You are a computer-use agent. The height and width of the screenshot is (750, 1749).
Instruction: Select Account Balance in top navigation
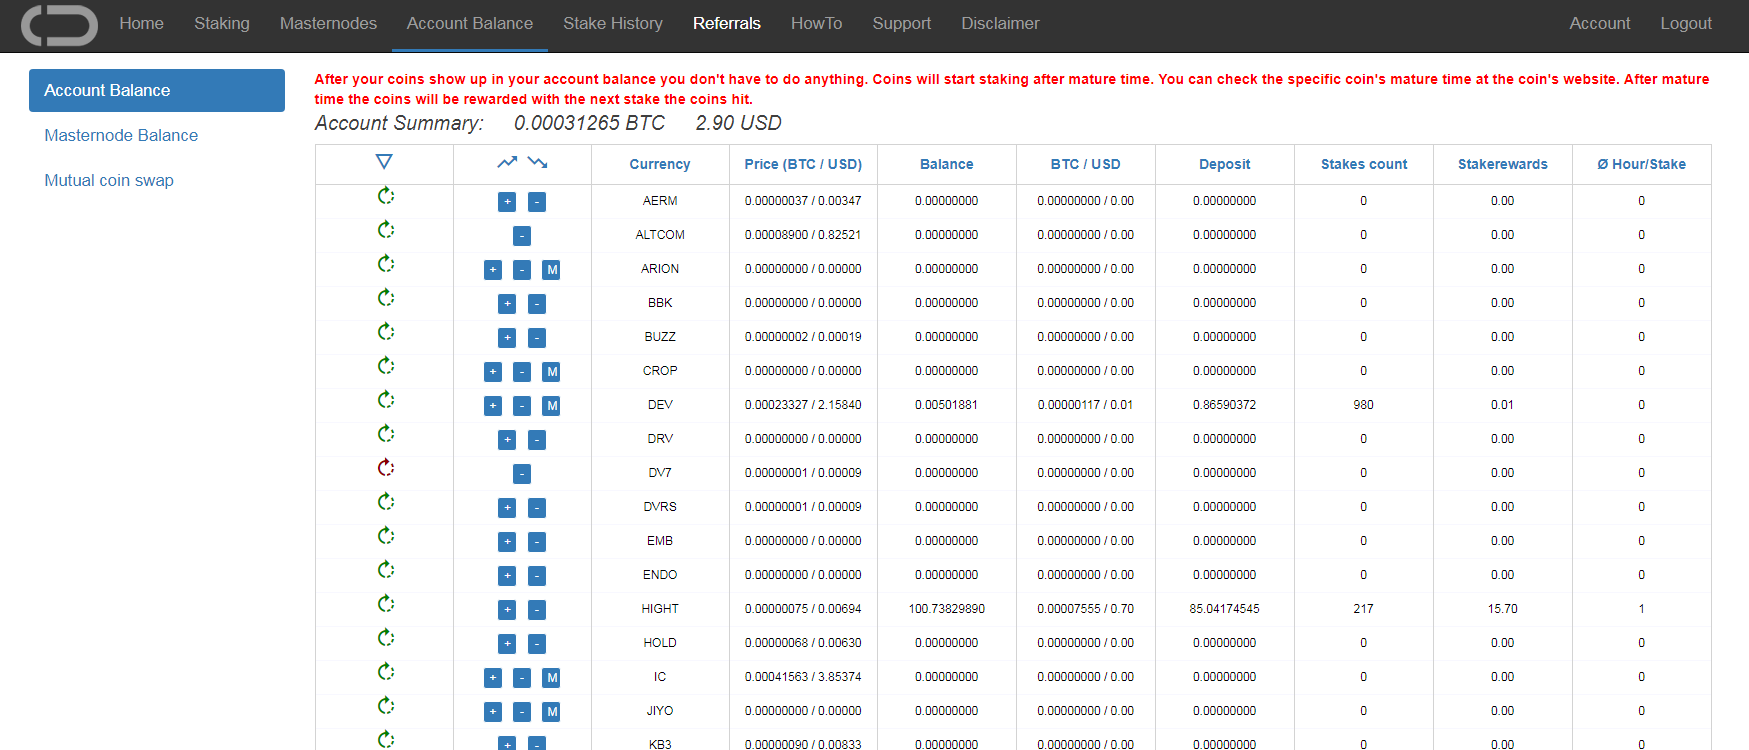470,24
